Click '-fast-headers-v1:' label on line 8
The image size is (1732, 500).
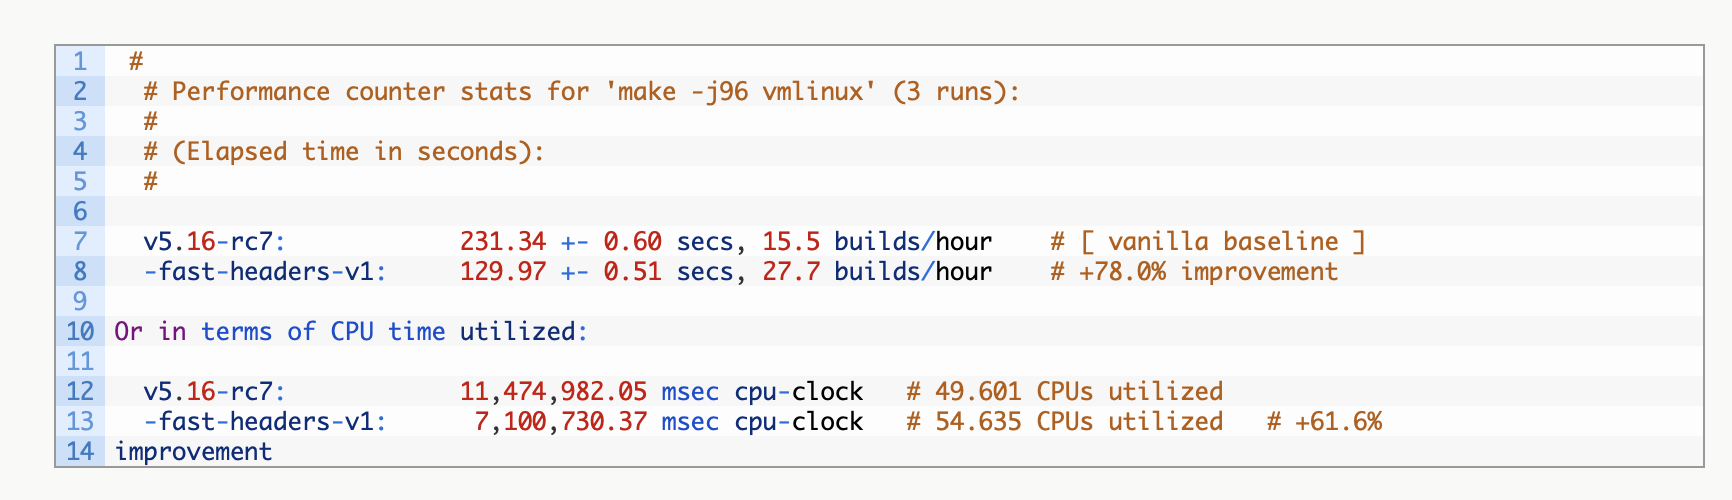265,271
